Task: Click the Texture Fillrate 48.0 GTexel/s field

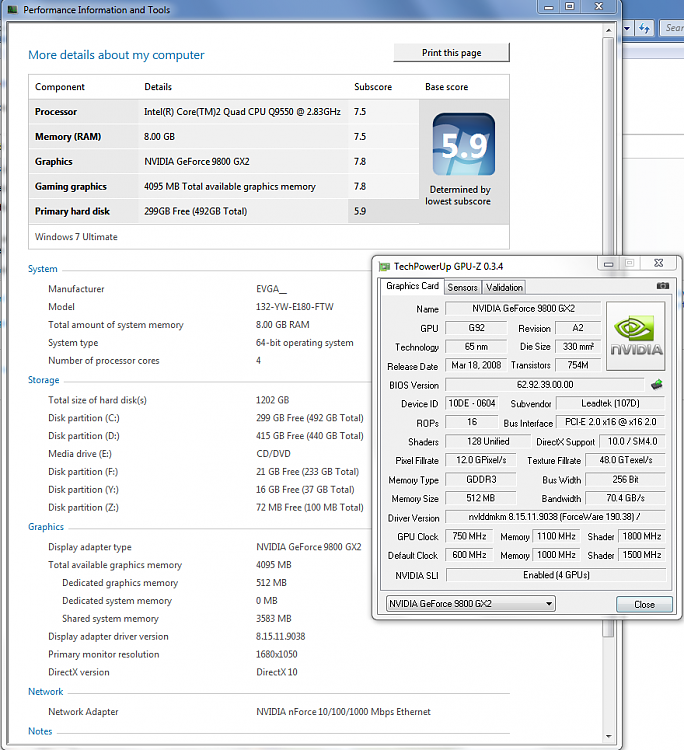Action: [x=625, y=460]
